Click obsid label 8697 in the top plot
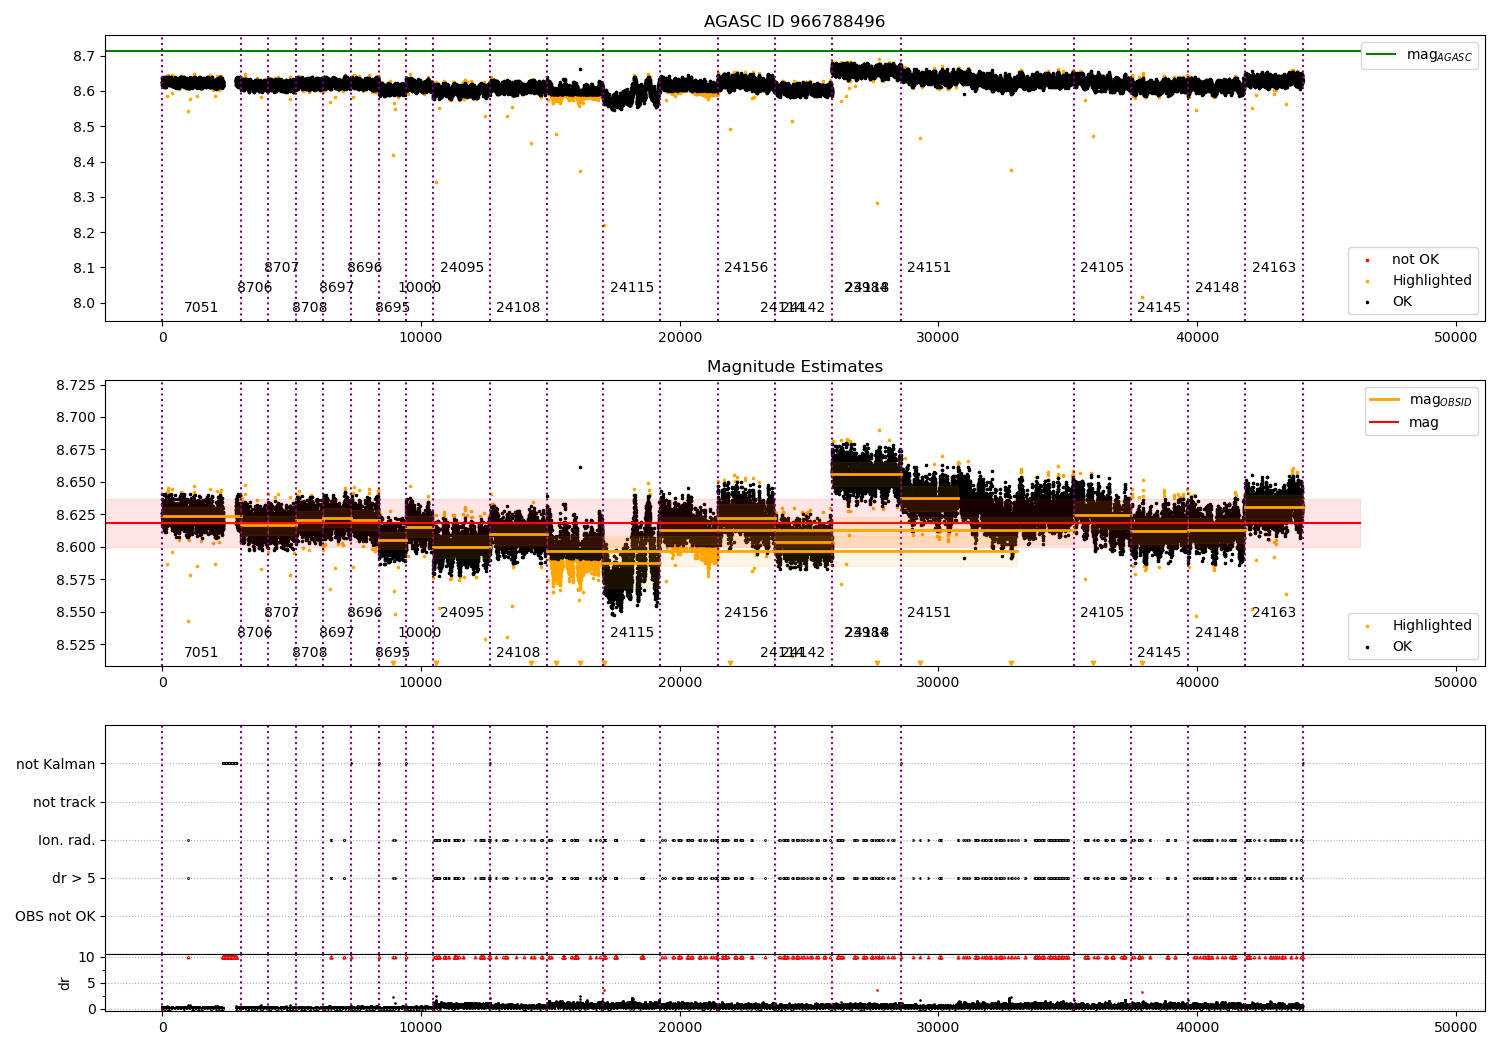 (337, 288)
